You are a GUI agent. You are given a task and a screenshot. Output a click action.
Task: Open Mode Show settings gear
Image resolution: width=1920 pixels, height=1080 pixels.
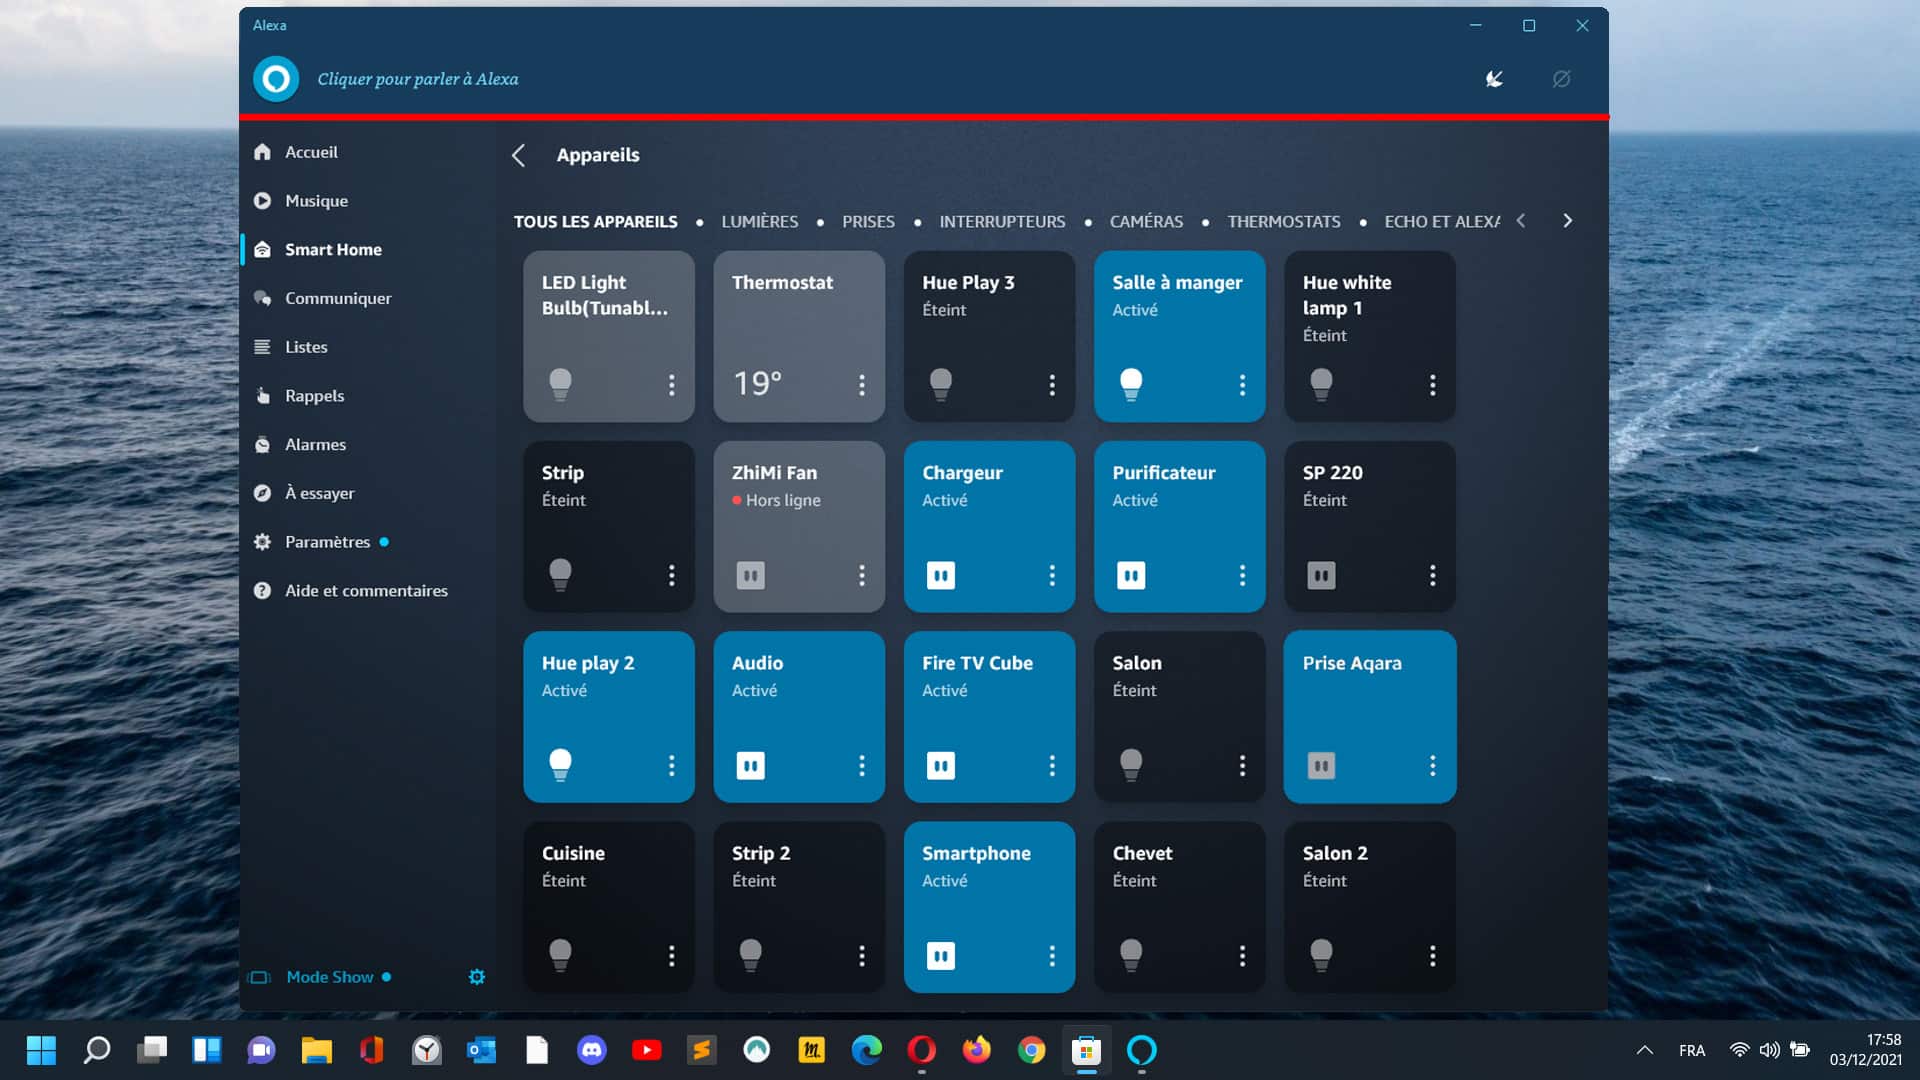(x=477, y=977)
